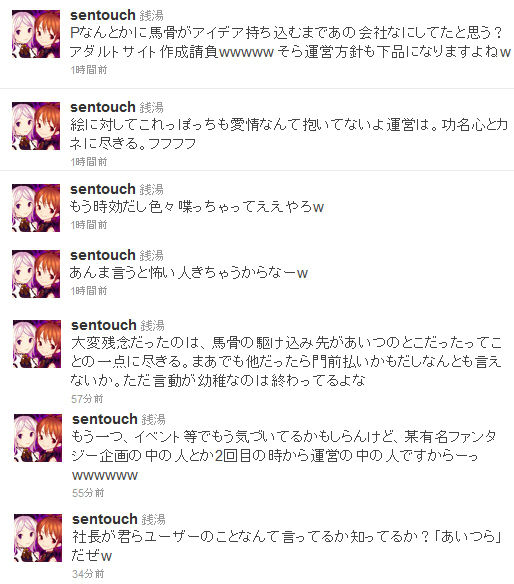
Task: Click the avatar on the アダルトサイト作成請負 tweet
Action: pyautogui.click(x=36, y=34)
